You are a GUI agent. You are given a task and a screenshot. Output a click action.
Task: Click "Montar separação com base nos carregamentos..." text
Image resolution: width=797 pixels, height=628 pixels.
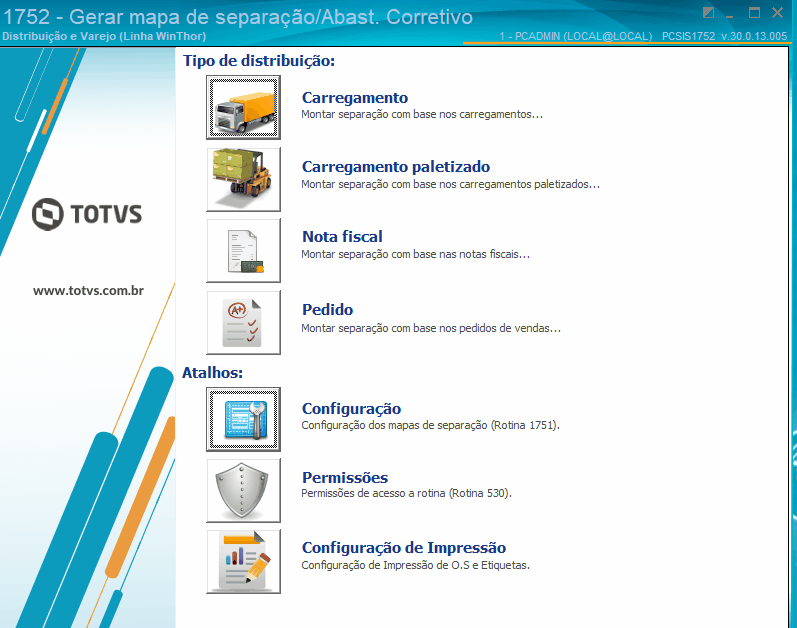pos(422,115)
